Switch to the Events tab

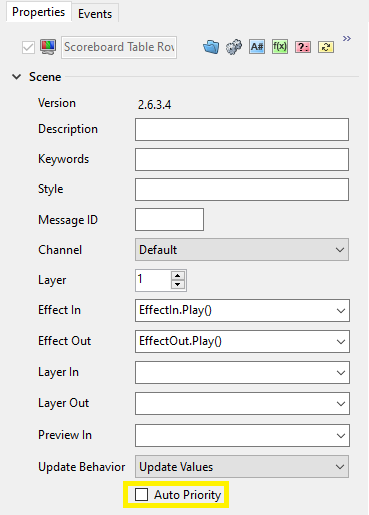(95, 14)
